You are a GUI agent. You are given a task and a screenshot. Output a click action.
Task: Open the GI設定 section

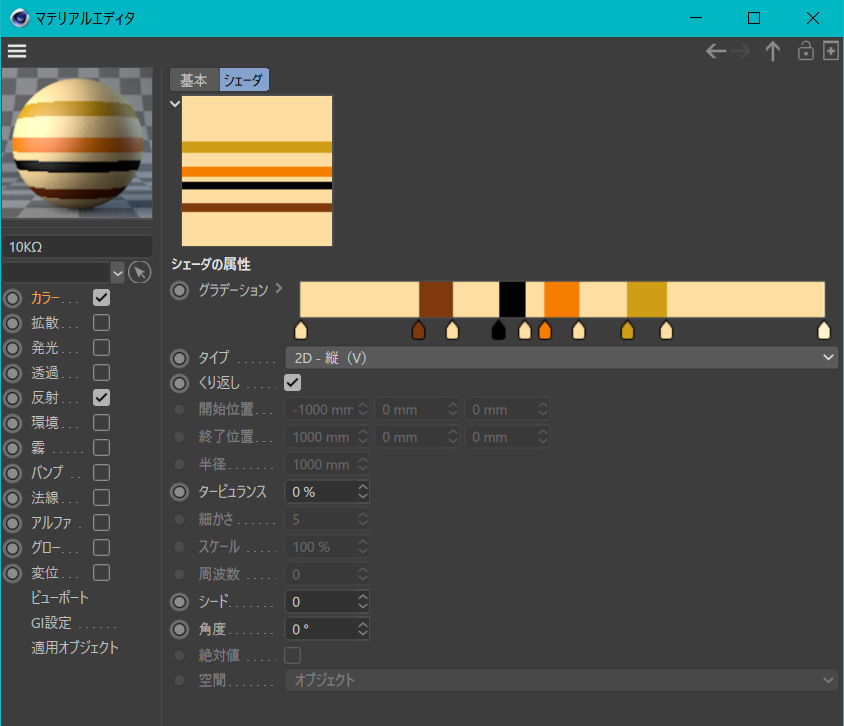click(74, 623)
